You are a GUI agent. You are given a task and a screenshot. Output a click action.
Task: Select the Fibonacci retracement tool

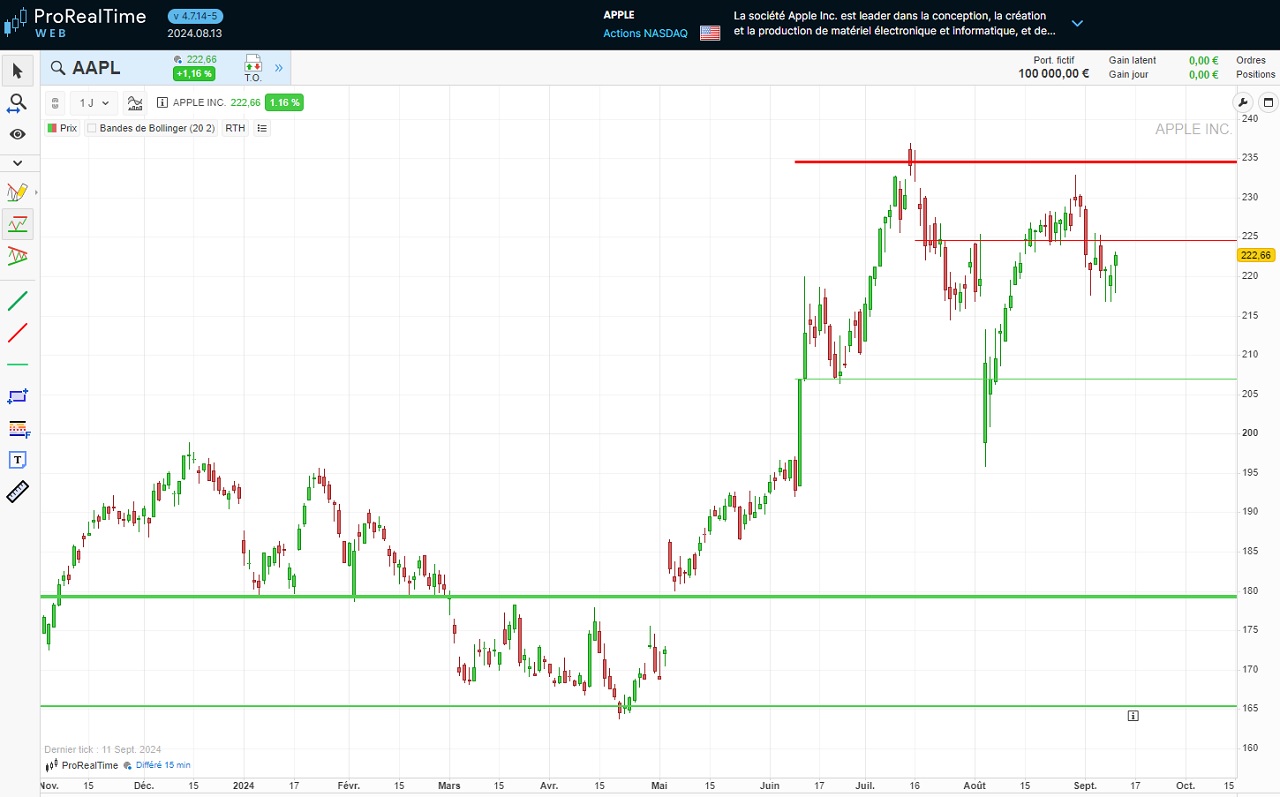(17, 428)
